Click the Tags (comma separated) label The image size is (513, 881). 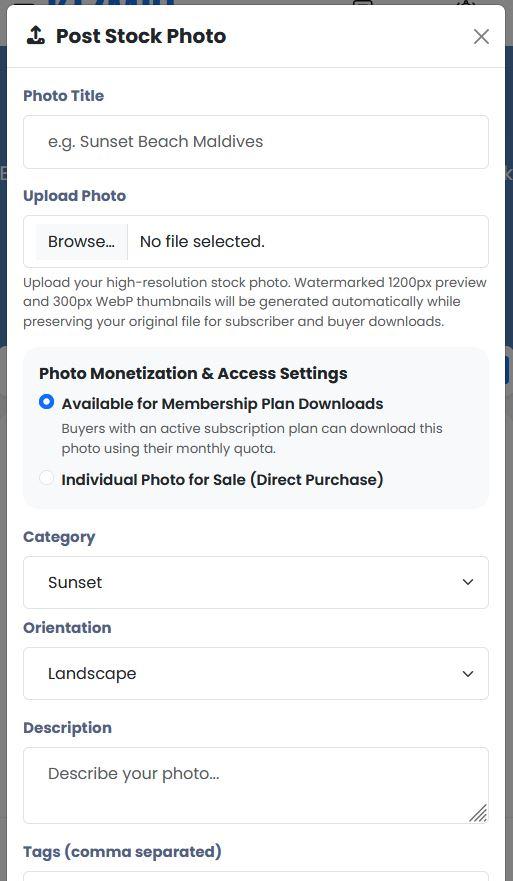(x=122, y=851)
